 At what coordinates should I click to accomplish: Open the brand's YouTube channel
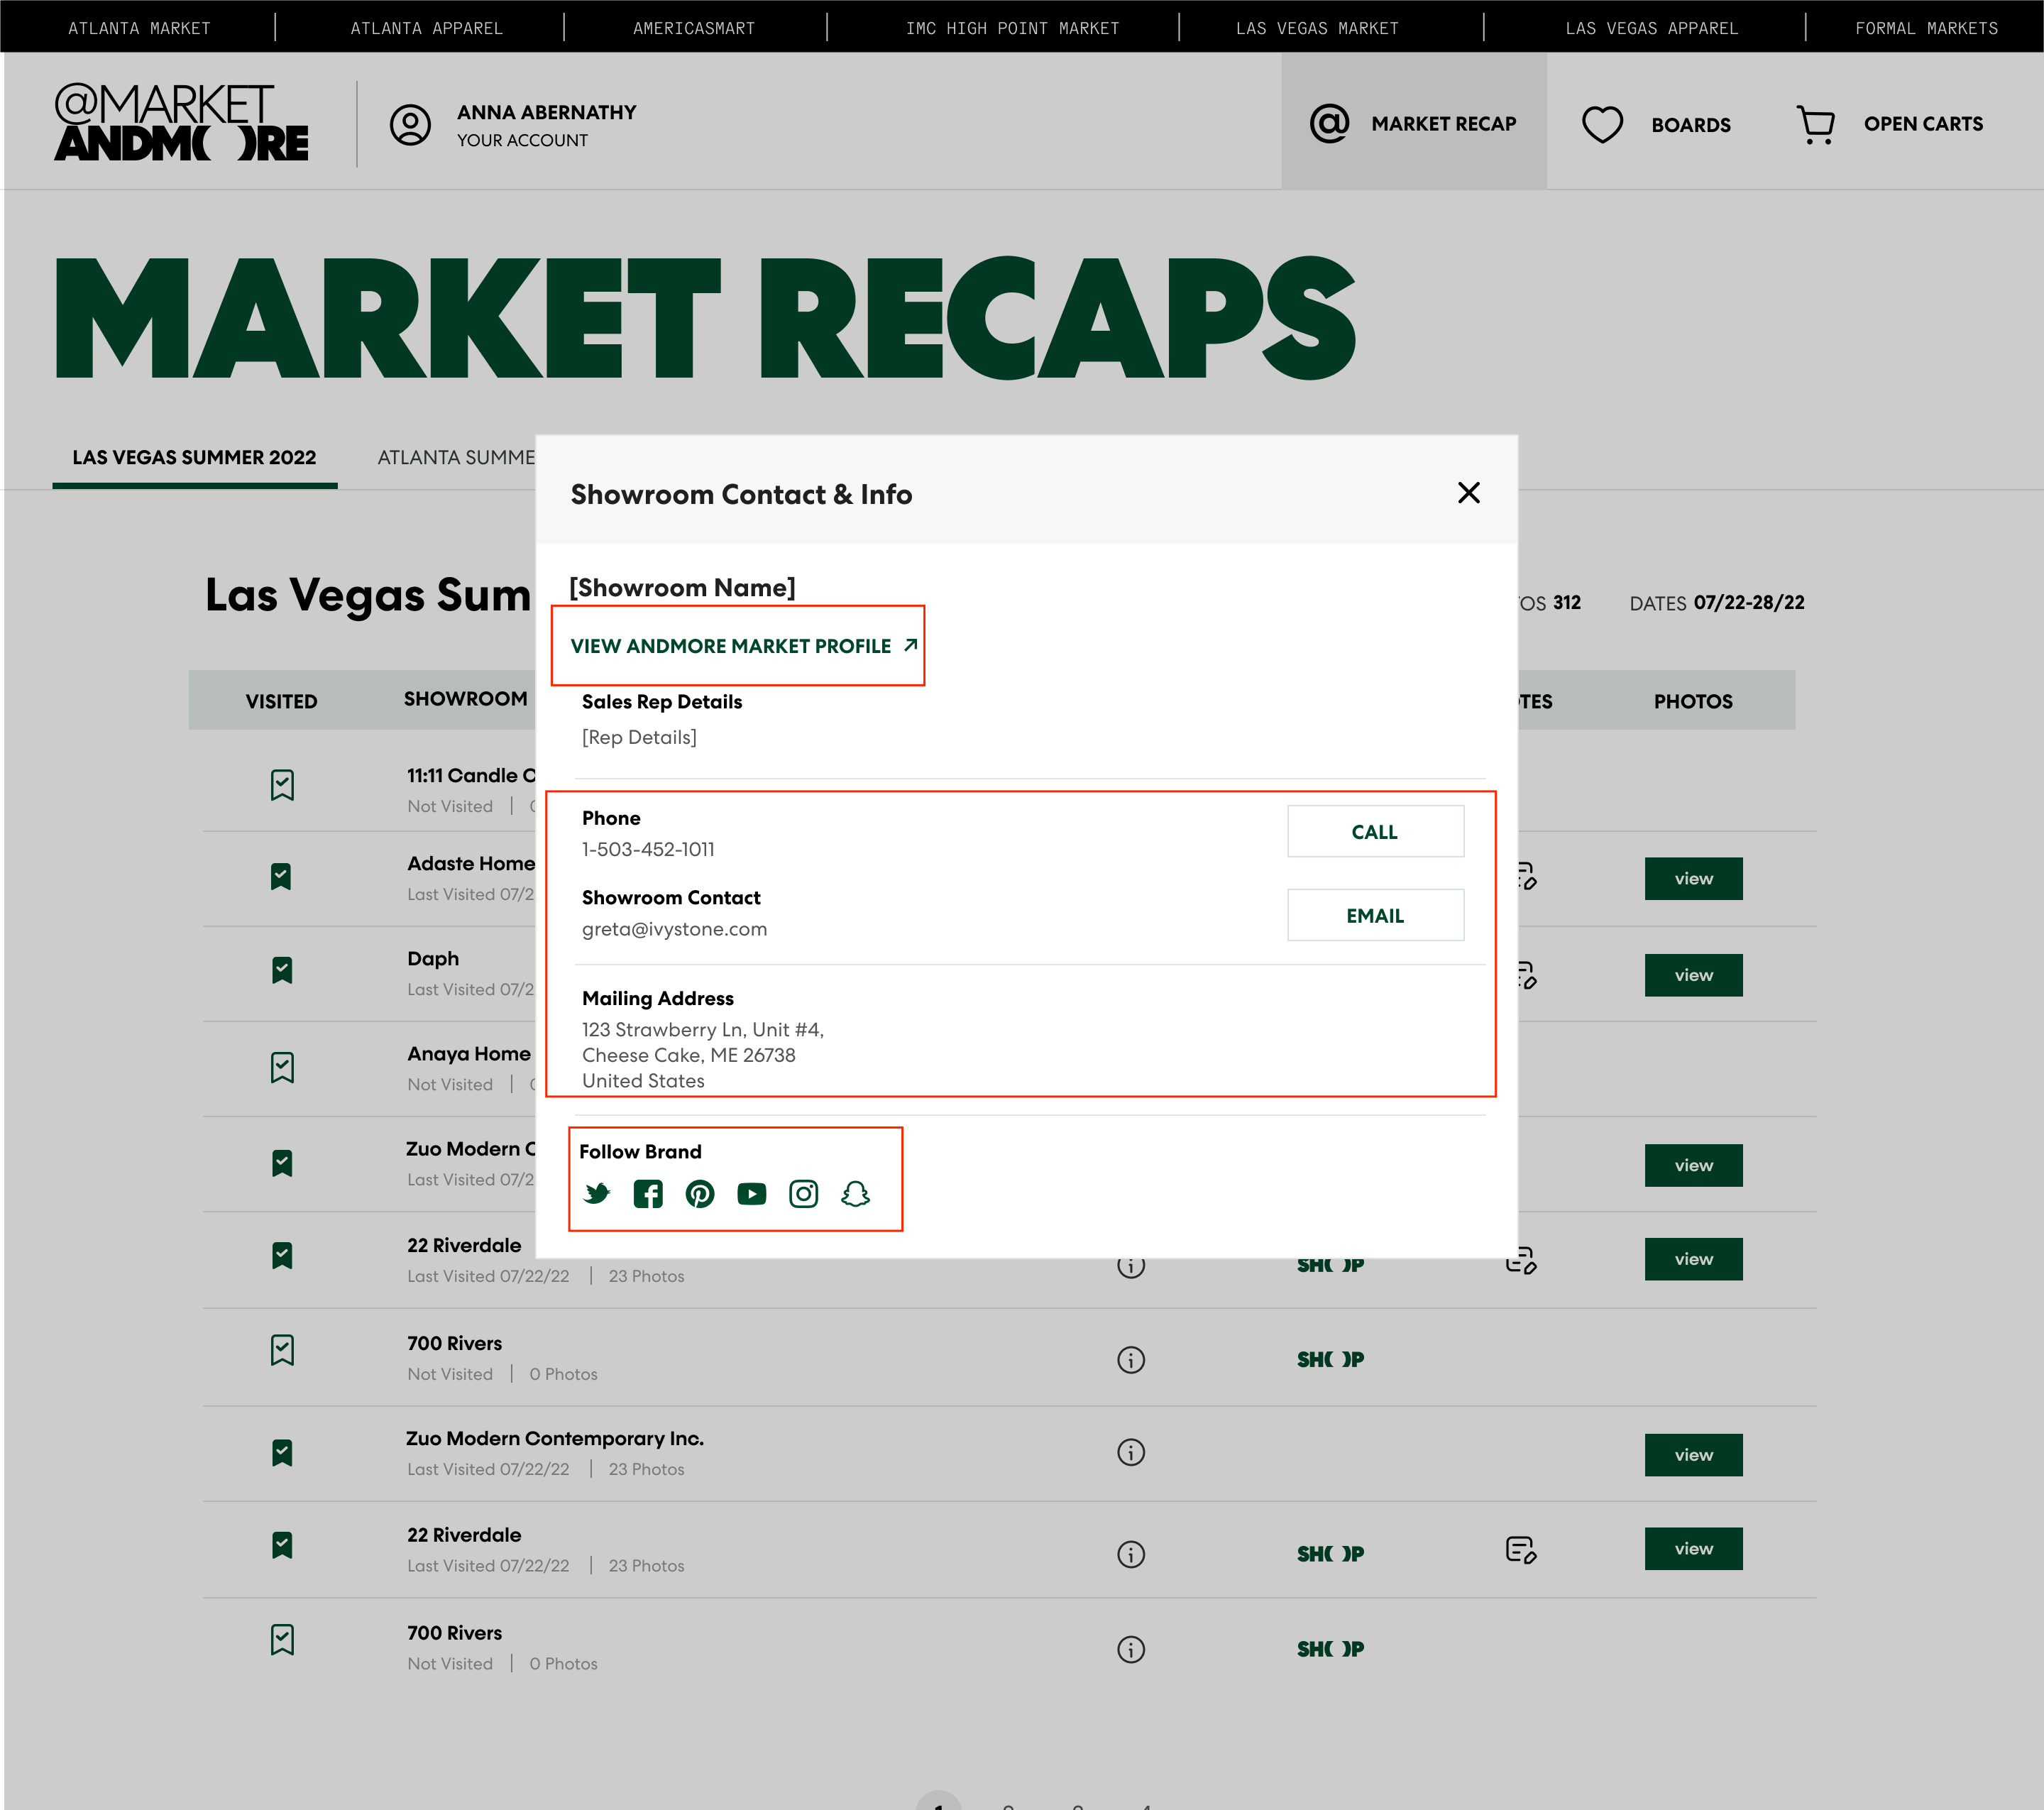[x=752, y=1193]
